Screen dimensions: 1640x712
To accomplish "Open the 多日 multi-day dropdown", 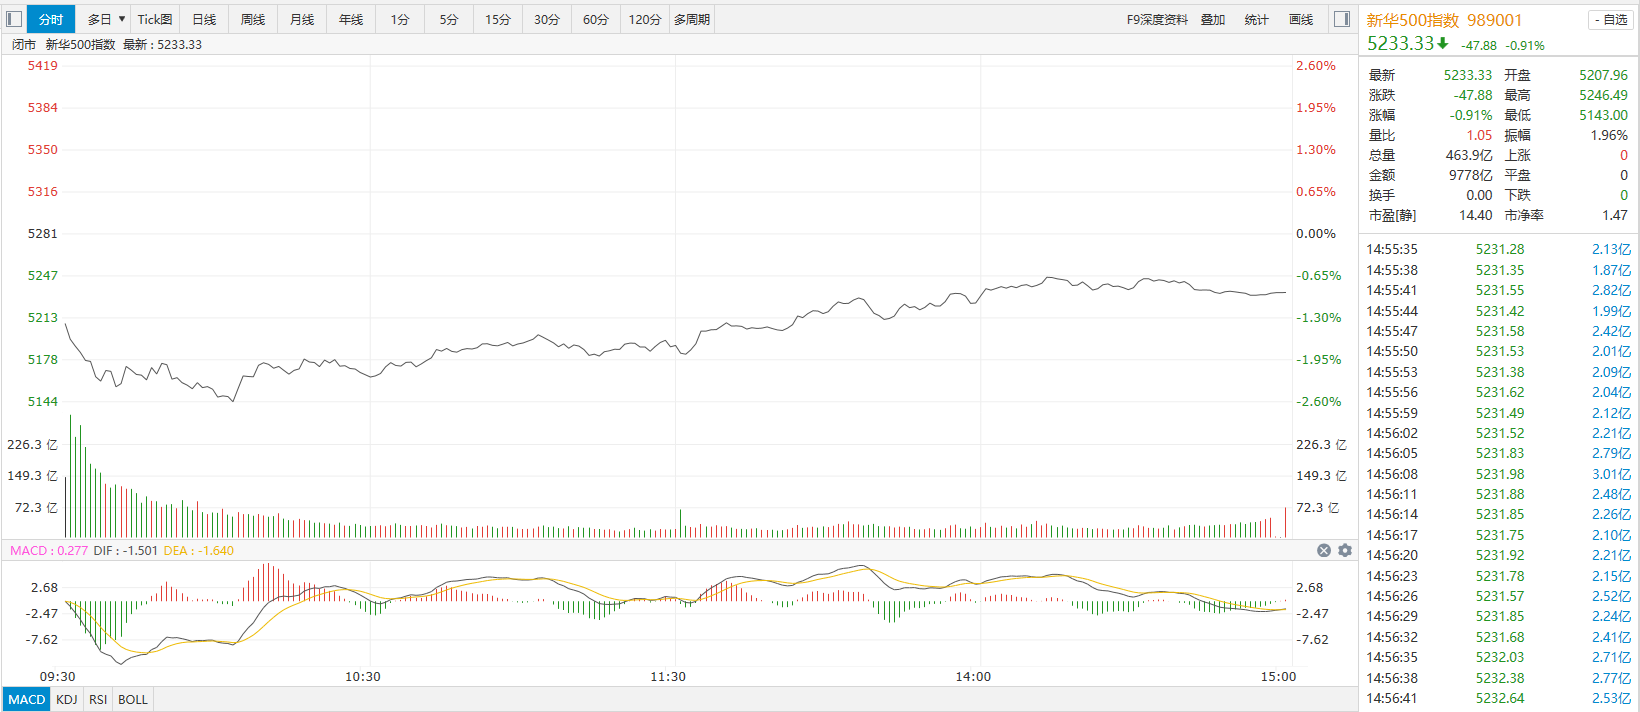I will (106, 19).
